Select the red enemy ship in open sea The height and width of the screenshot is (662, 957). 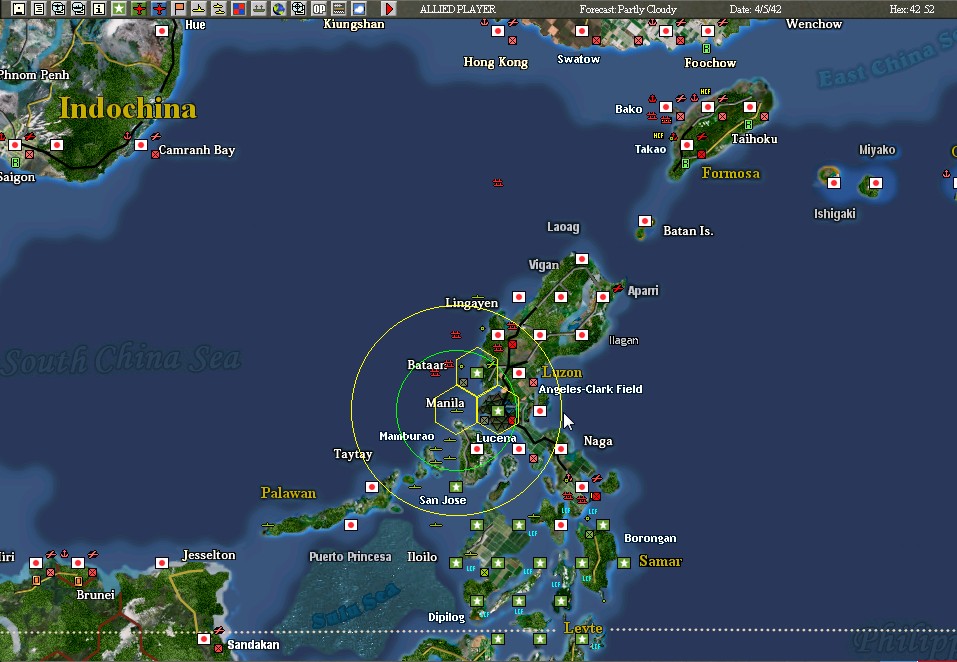pyautogui.click(x=498, y=182)
